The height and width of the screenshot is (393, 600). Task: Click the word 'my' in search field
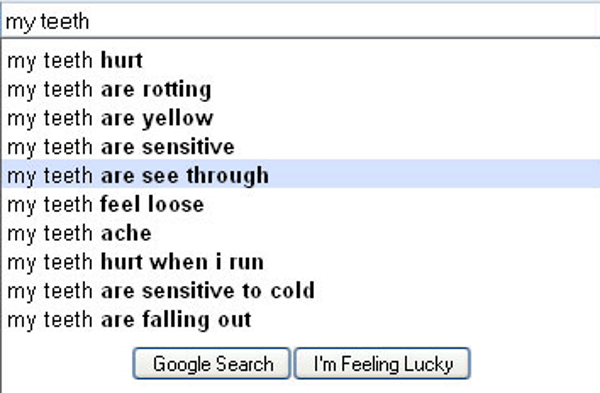tap(21, 23)
